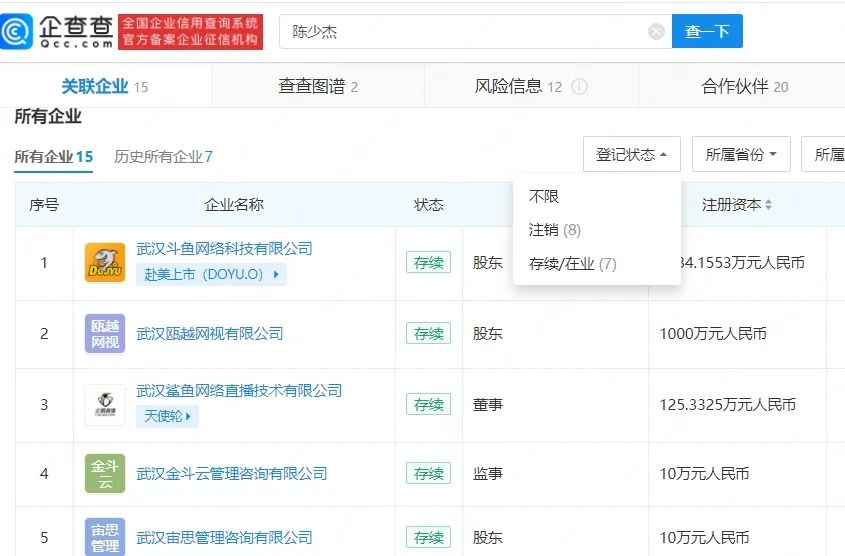Collapse the 登记状态 dropdown

point(632,155)
